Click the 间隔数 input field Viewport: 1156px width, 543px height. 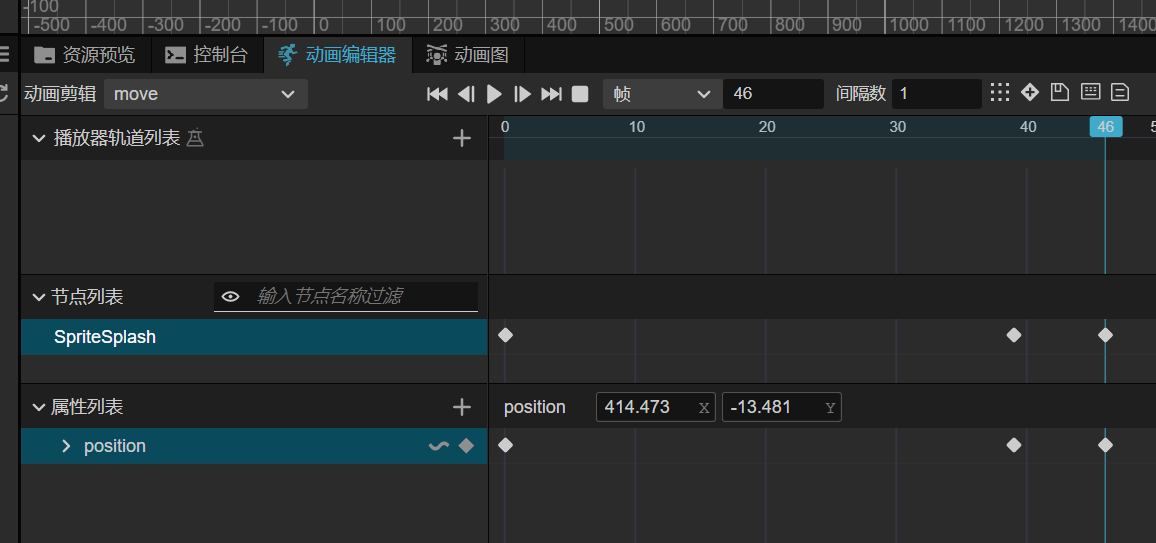pos(936,94)
